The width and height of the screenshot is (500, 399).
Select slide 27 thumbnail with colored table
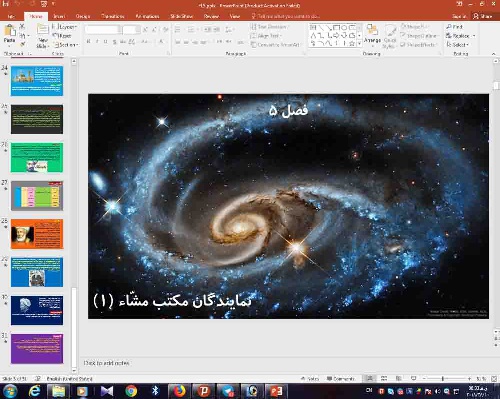[x=37, y=196]
